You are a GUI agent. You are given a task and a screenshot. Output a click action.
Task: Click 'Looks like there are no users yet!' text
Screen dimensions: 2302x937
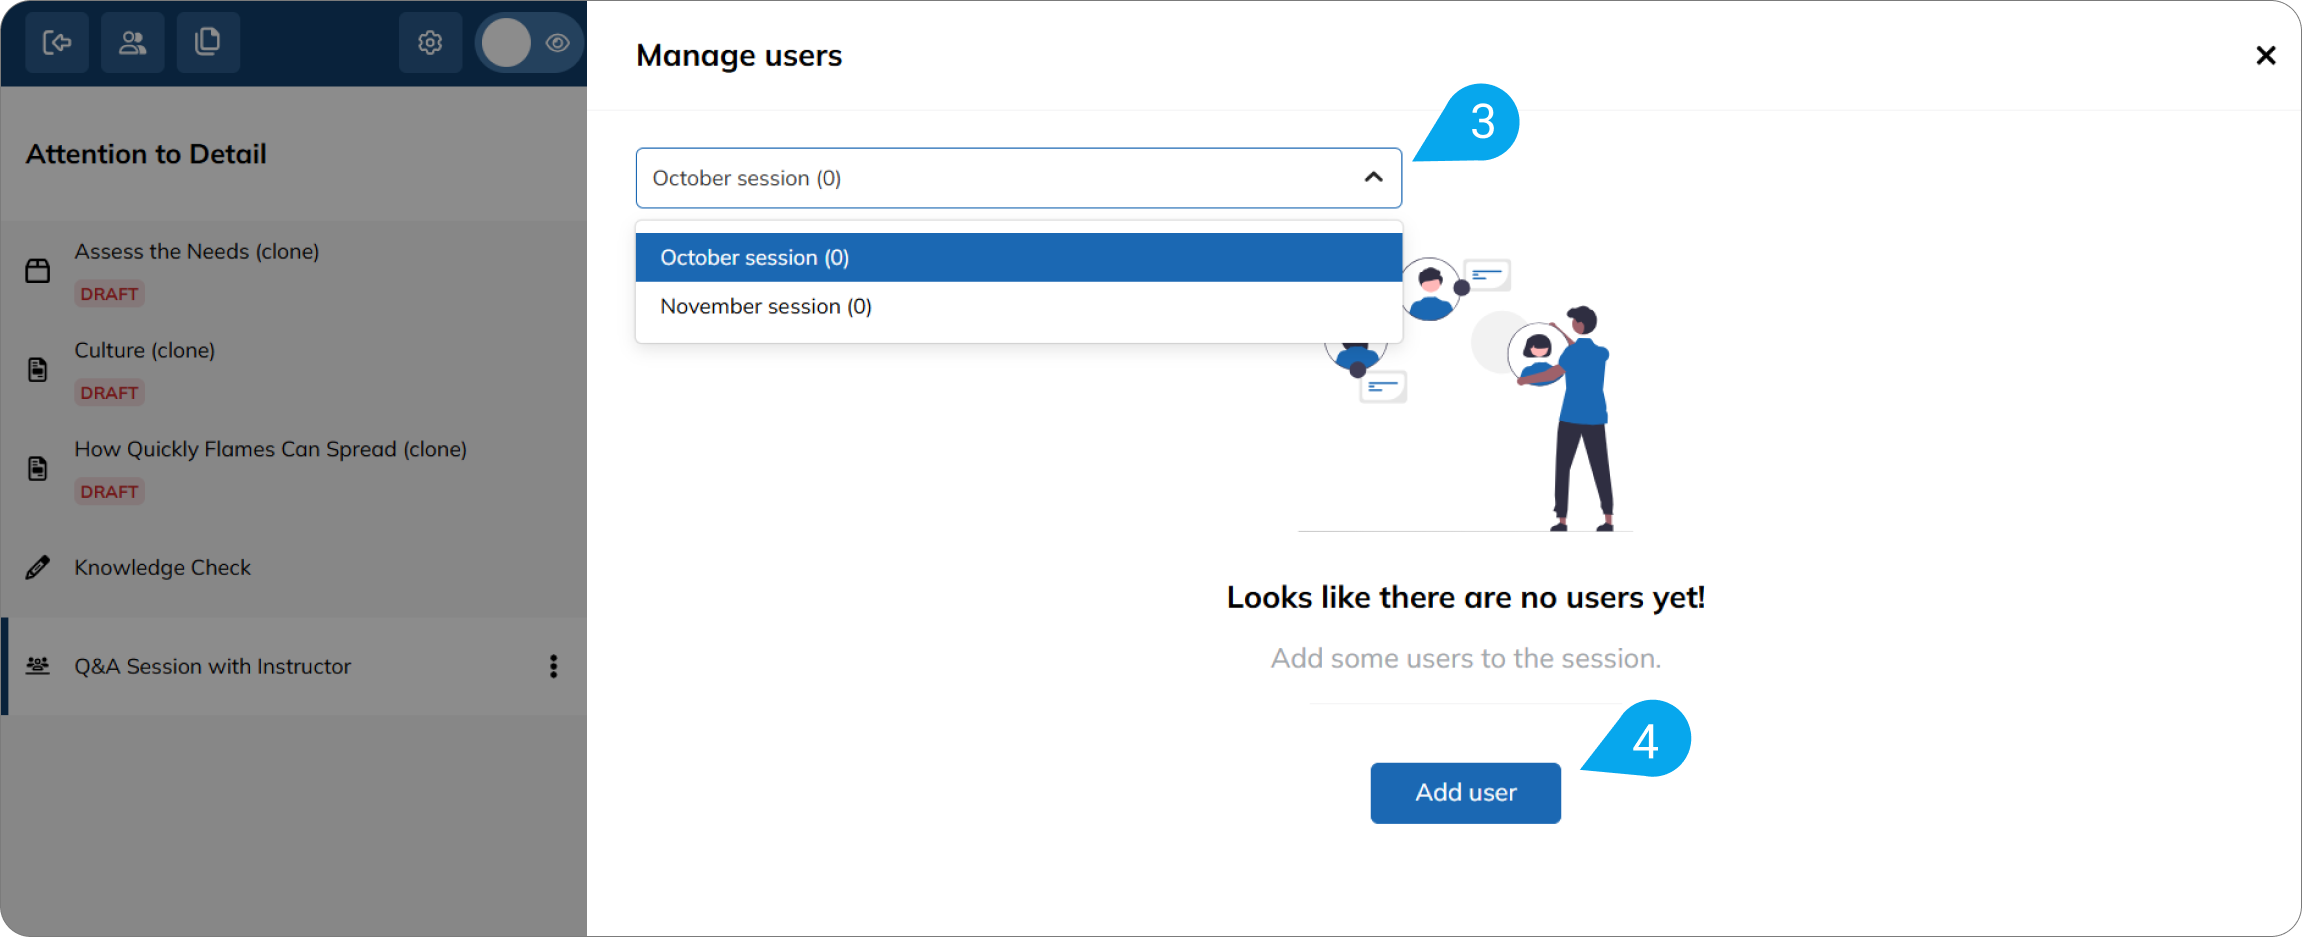(x=1465, y=598)
